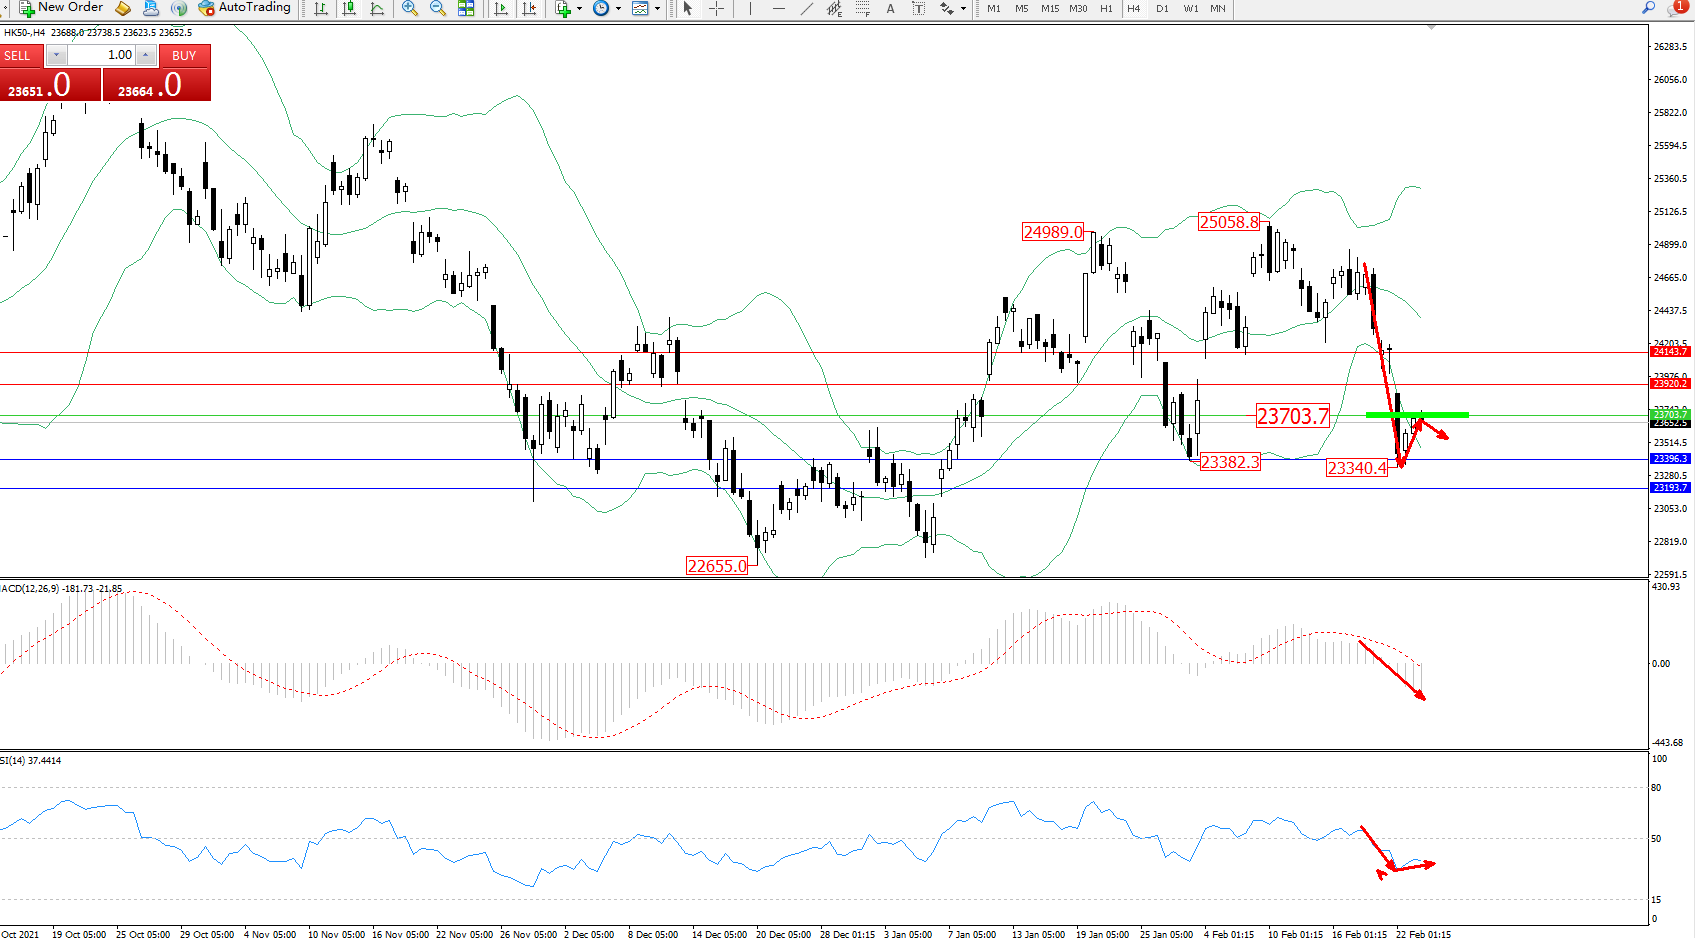Viewport: 1695px width, 938px height.
Task: Pick the Fibonacci retracement tool
Action: click(x=862, y=8)
